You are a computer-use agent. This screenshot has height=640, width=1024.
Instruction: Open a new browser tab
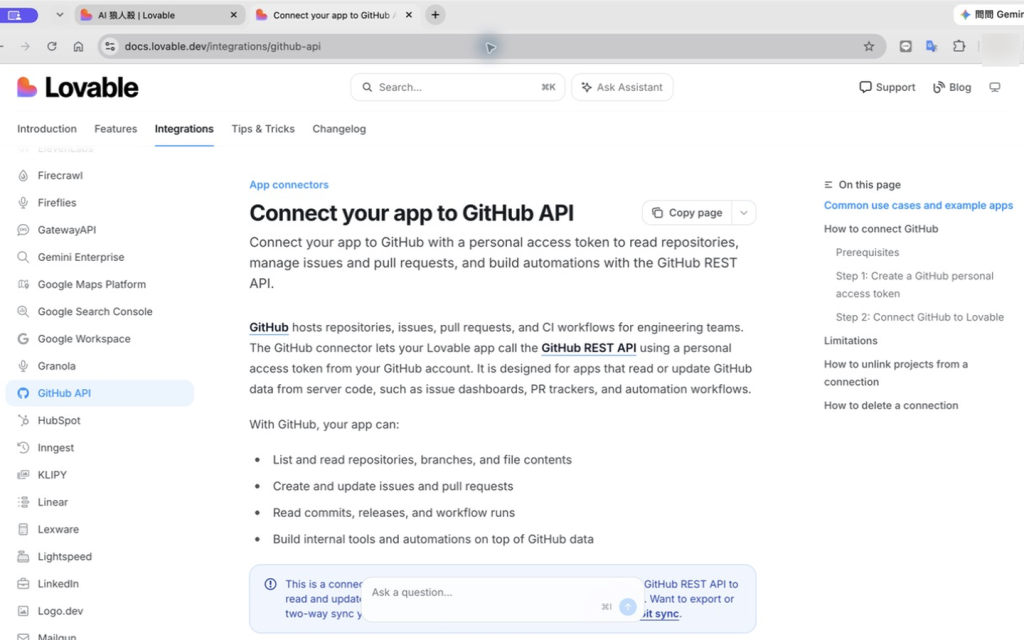coord(435,14)
